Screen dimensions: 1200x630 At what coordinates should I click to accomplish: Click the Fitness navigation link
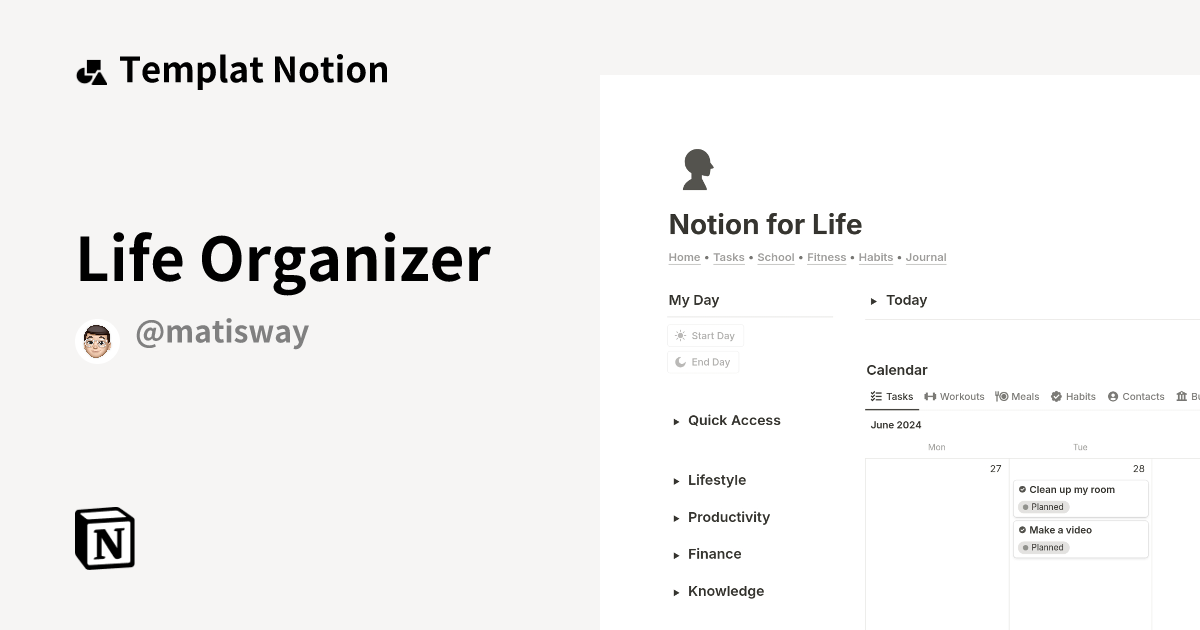pyautogui.click(x=826, y=257)
